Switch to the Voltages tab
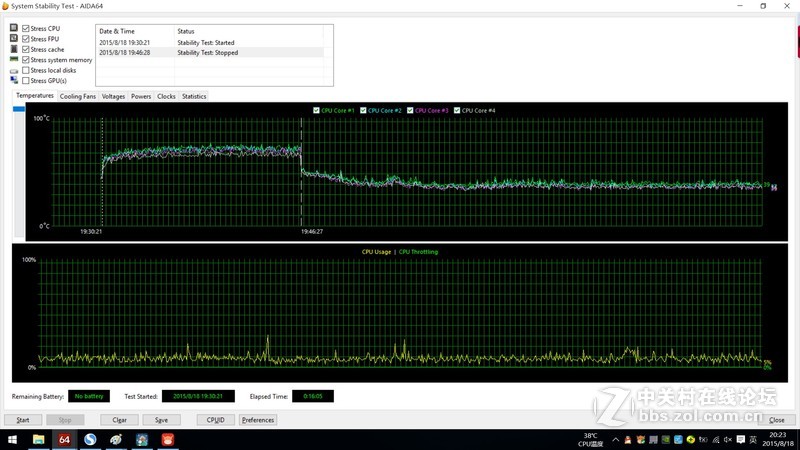The image size is (800, 450). pyautogui.click(x=113, y=97)
